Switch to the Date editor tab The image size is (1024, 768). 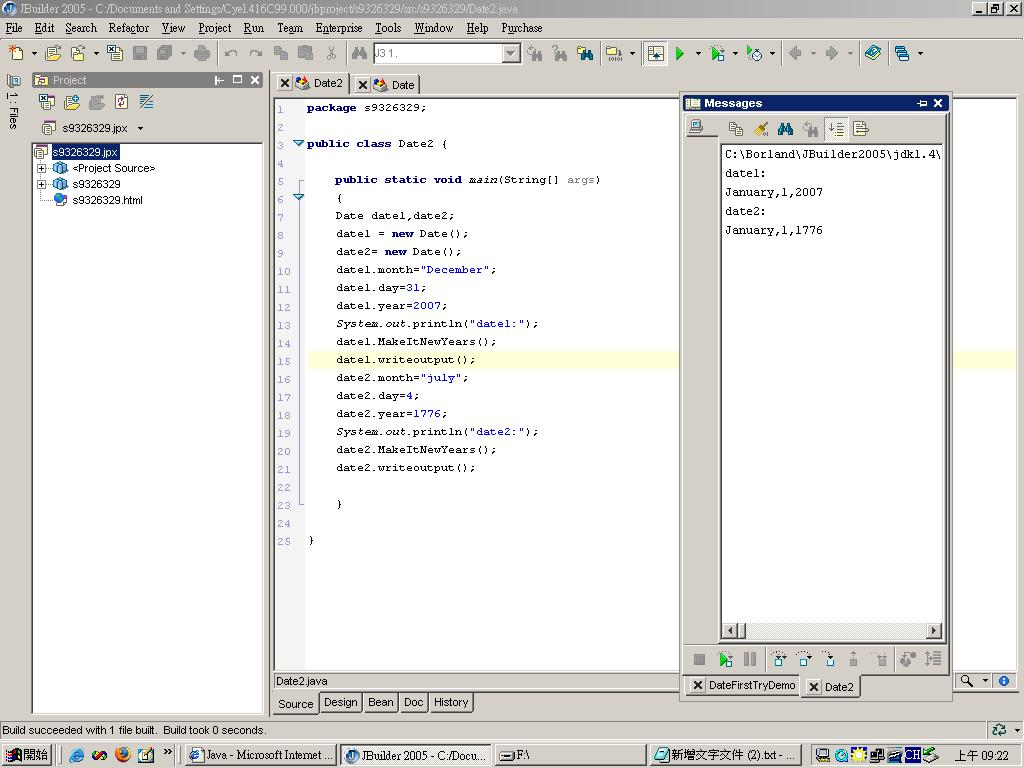pyautogui.click(x=402, y=85)
